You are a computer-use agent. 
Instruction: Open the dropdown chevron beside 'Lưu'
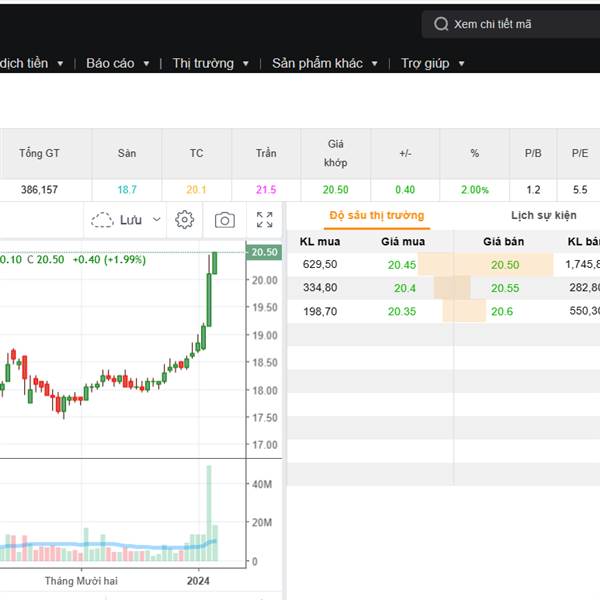[157, 220]
